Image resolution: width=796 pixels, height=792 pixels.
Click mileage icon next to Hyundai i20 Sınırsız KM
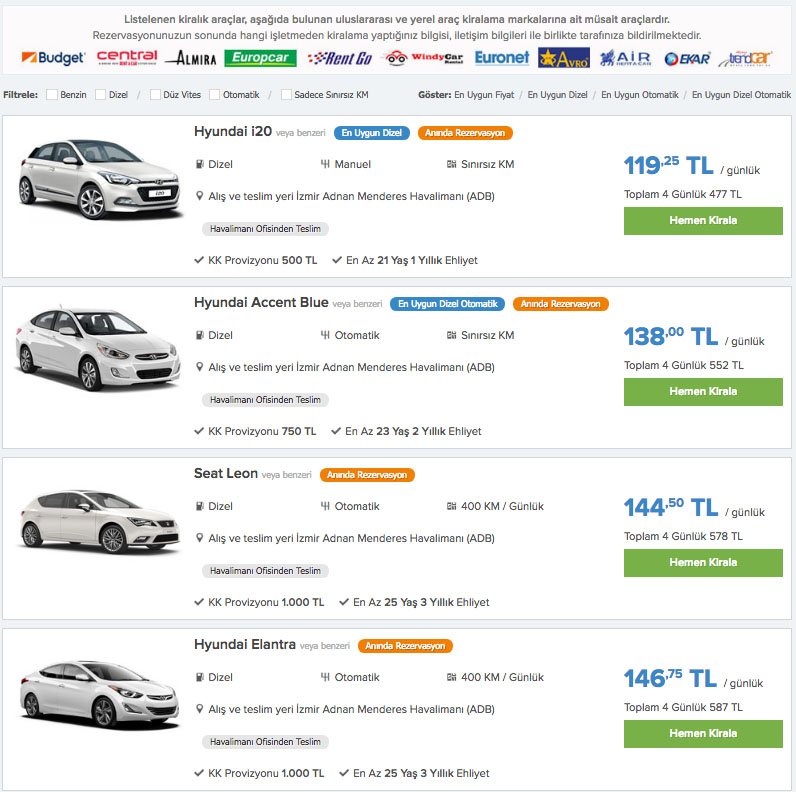(451, 164)
